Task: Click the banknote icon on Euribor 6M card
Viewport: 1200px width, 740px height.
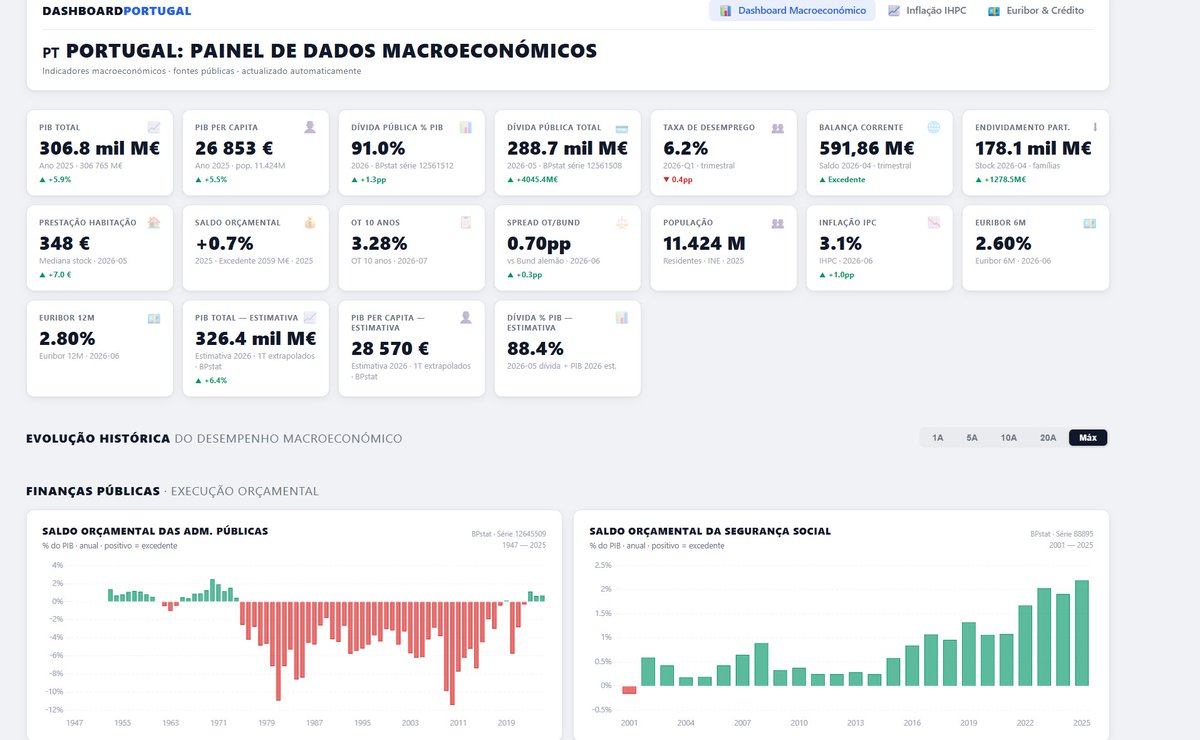Action: [1089, 222]
